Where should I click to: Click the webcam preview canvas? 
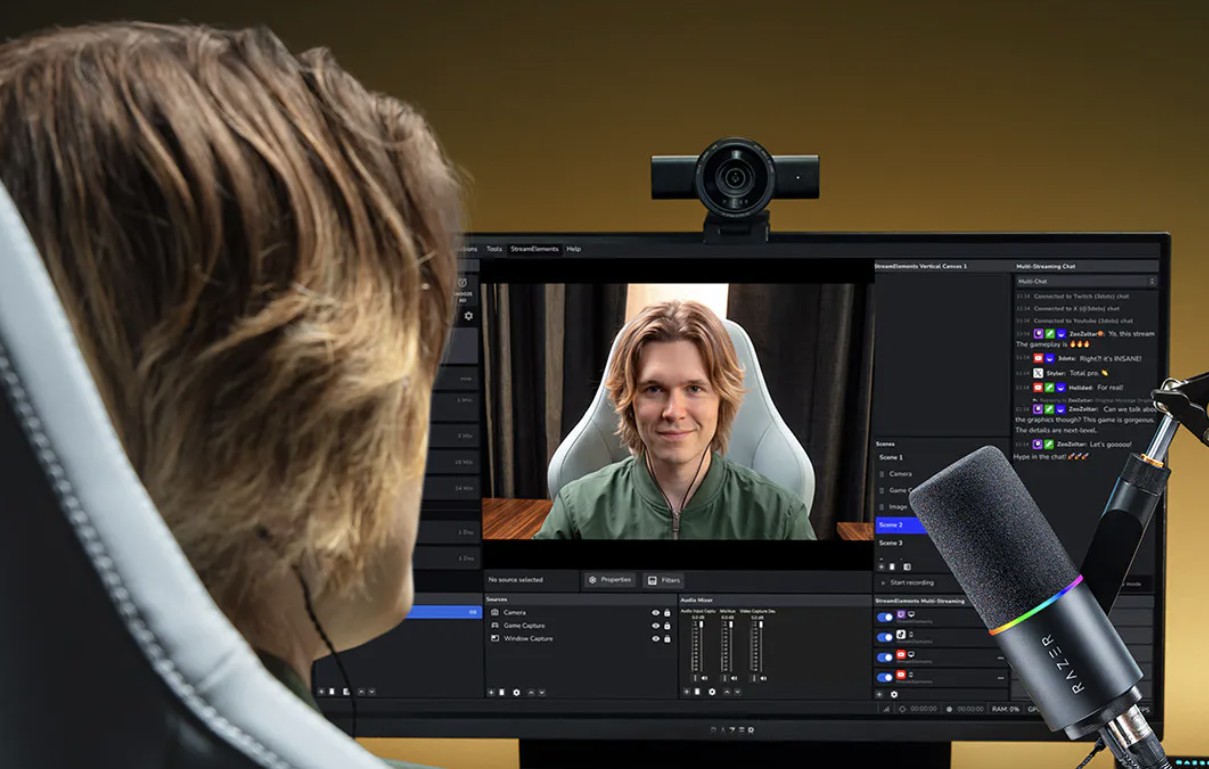(x=678, y=411)
